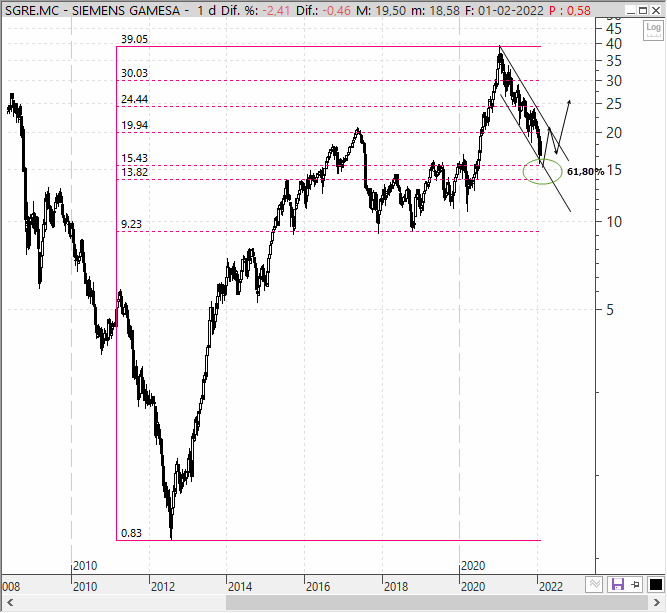
Task: Maximize the SGRE.MC chart window
Action: pyautogui.click(x=643, y=10)
